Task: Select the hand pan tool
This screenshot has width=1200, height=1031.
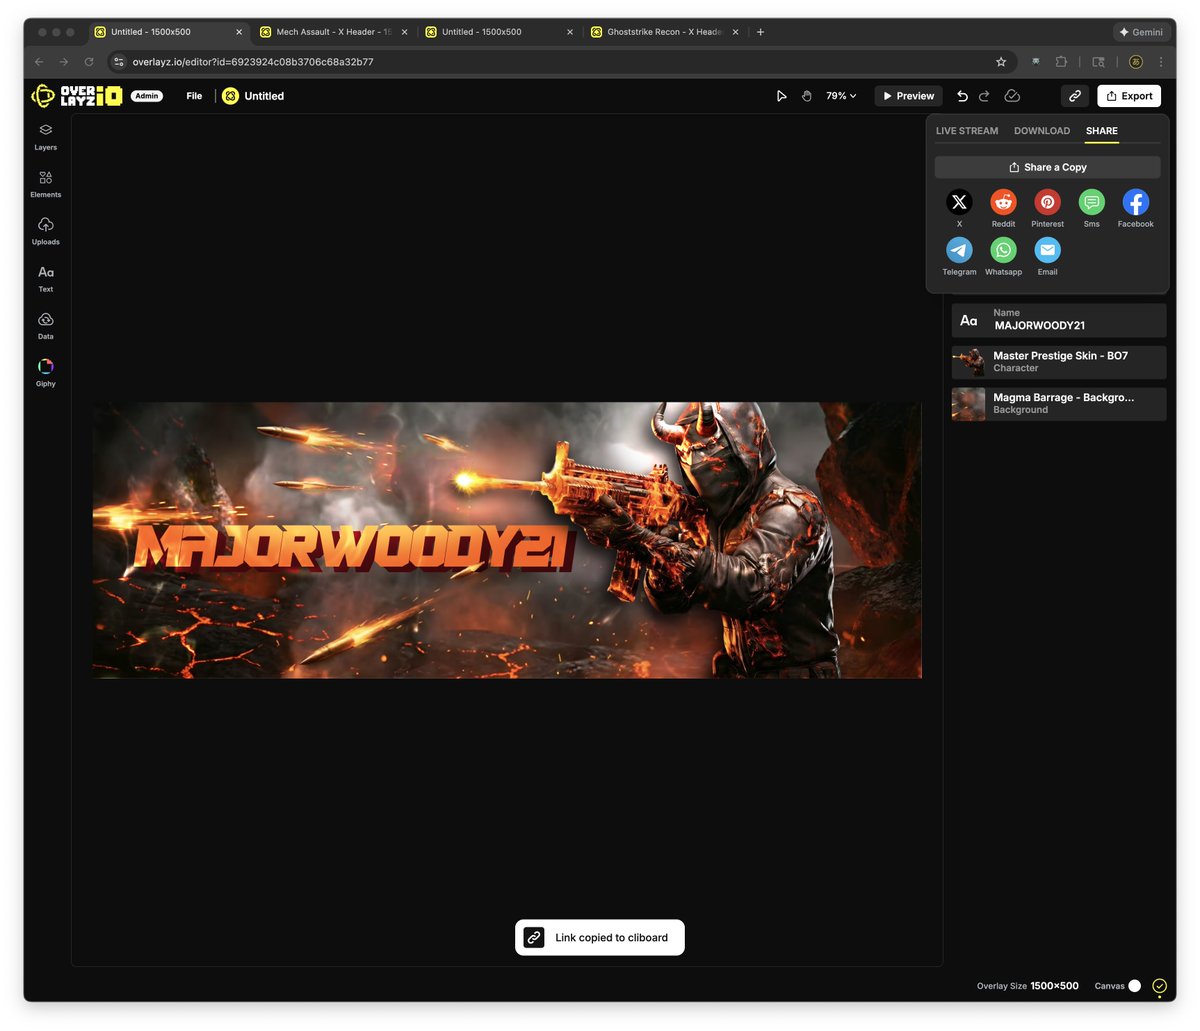Action: [x=806, y=96]
